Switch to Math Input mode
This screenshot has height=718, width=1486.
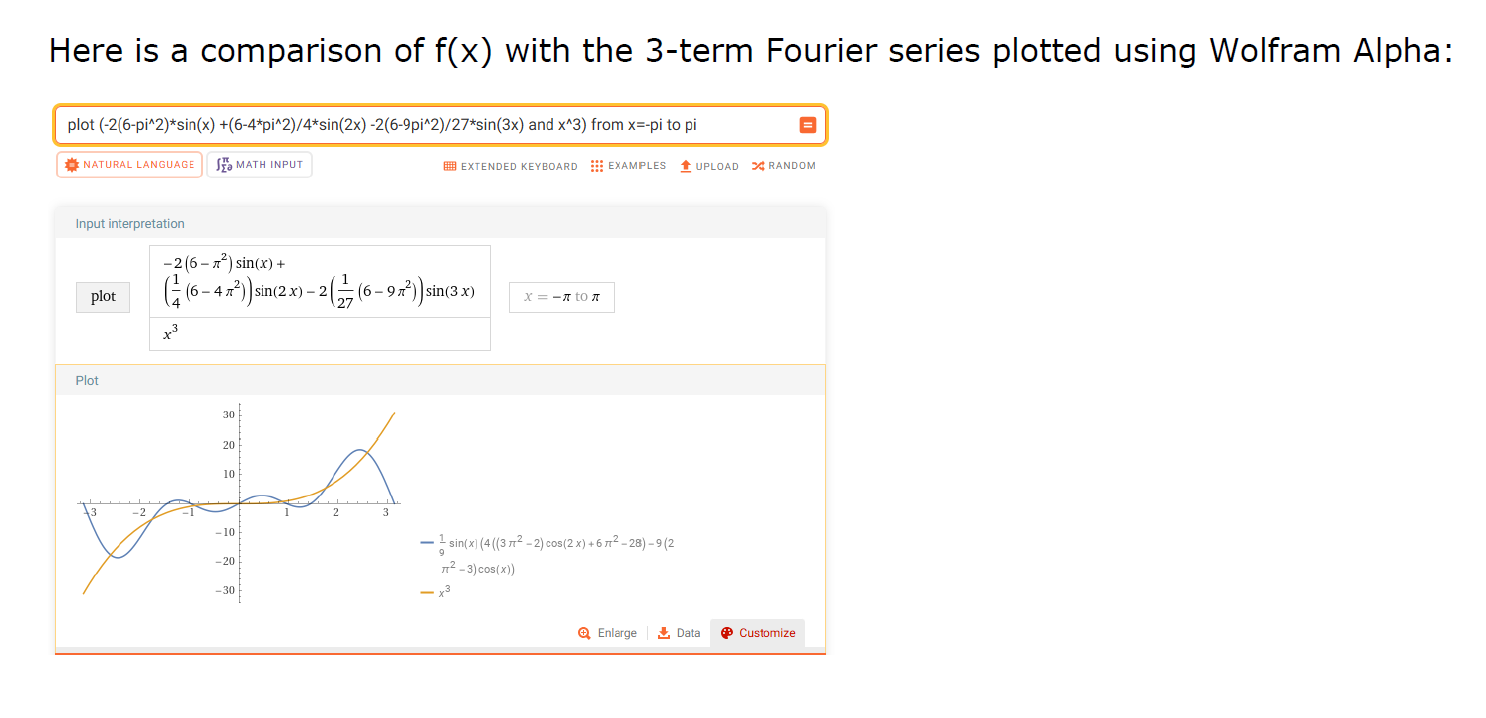coord(260,165)
